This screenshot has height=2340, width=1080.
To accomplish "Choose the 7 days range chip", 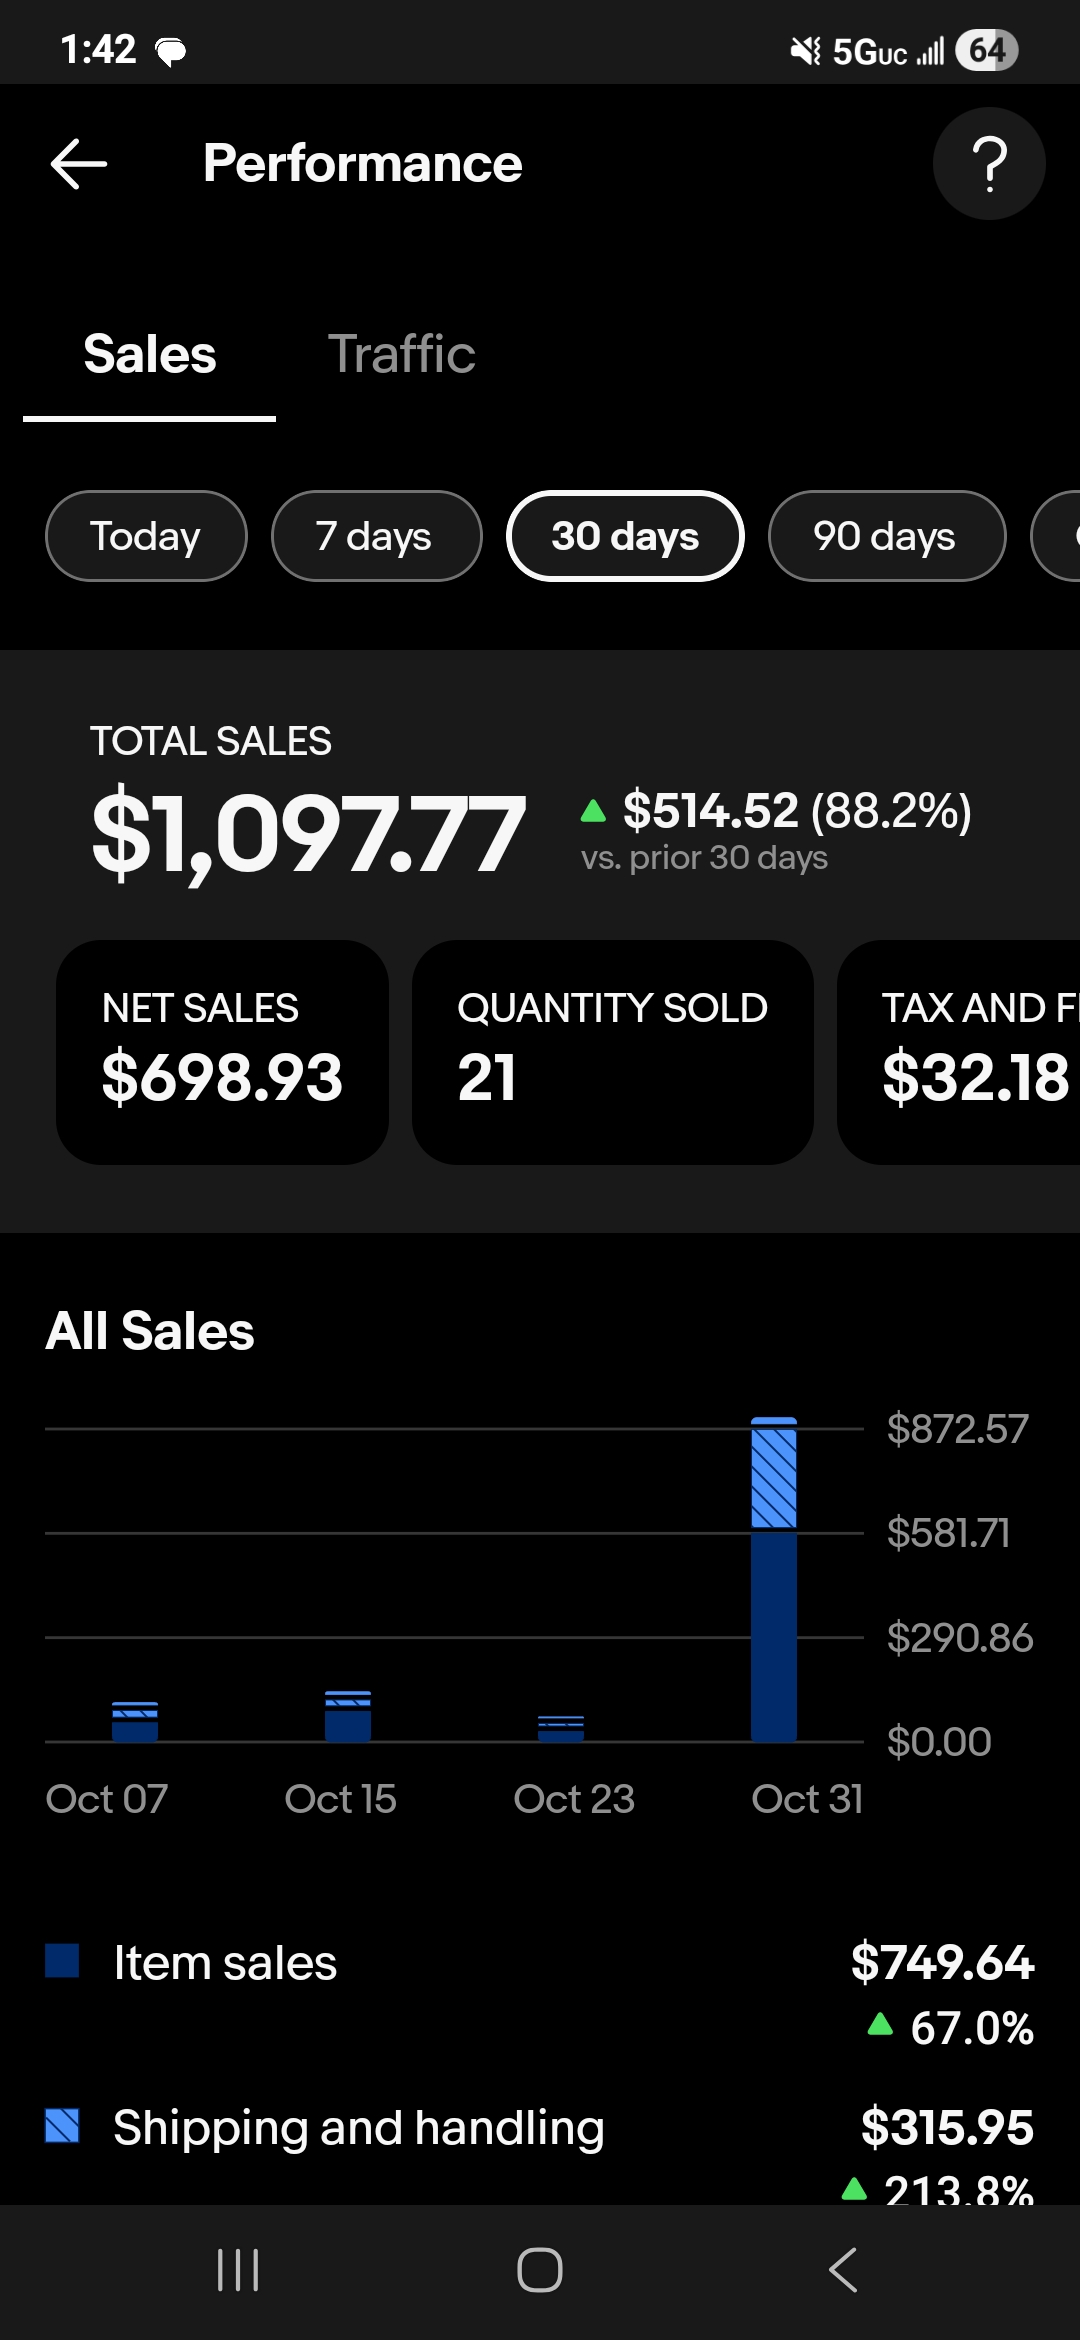I will tap(376, 536).
